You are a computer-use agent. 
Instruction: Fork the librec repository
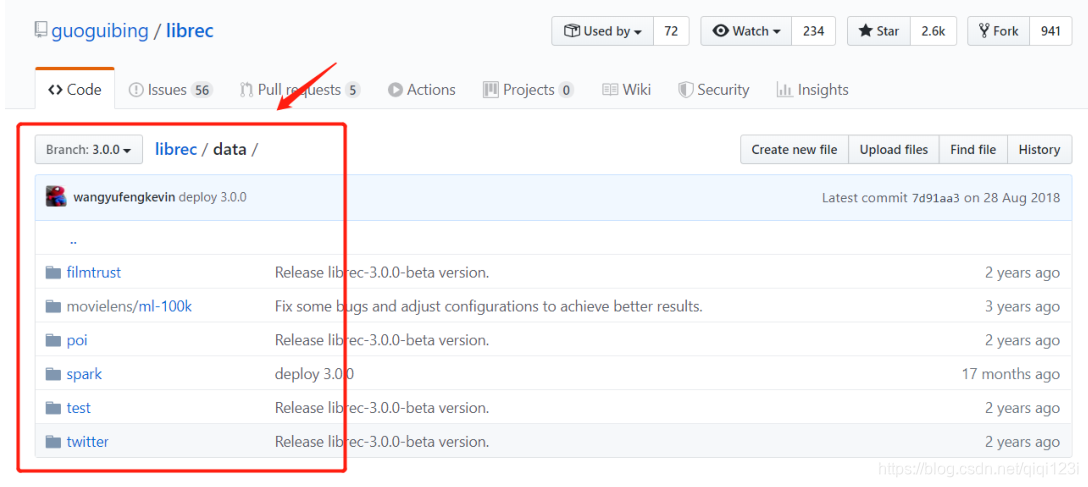point(999,31)
